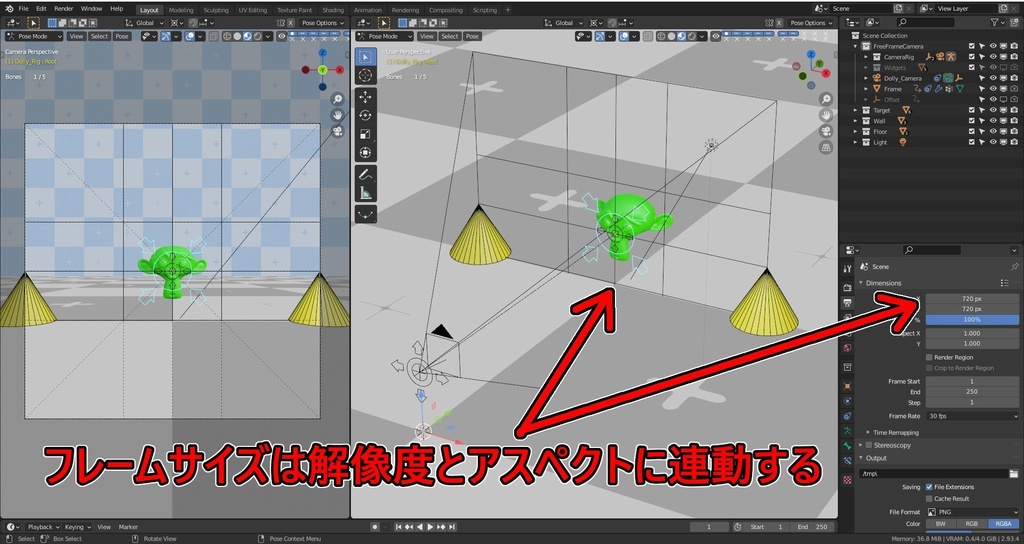Viewport: 1024px width, 544px height.
Task: Open the Texture properties tab icon
Action: (x=847, y=479)
